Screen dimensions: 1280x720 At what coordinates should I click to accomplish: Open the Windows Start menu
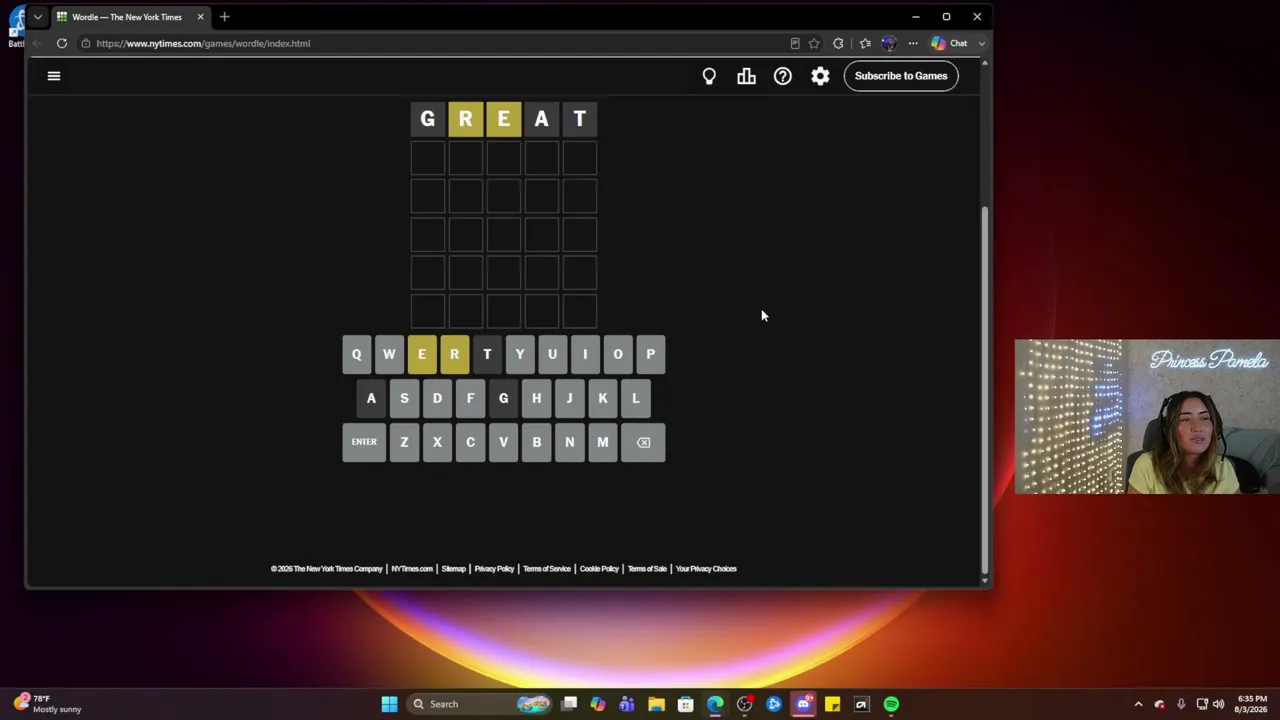tap(389, 704)
